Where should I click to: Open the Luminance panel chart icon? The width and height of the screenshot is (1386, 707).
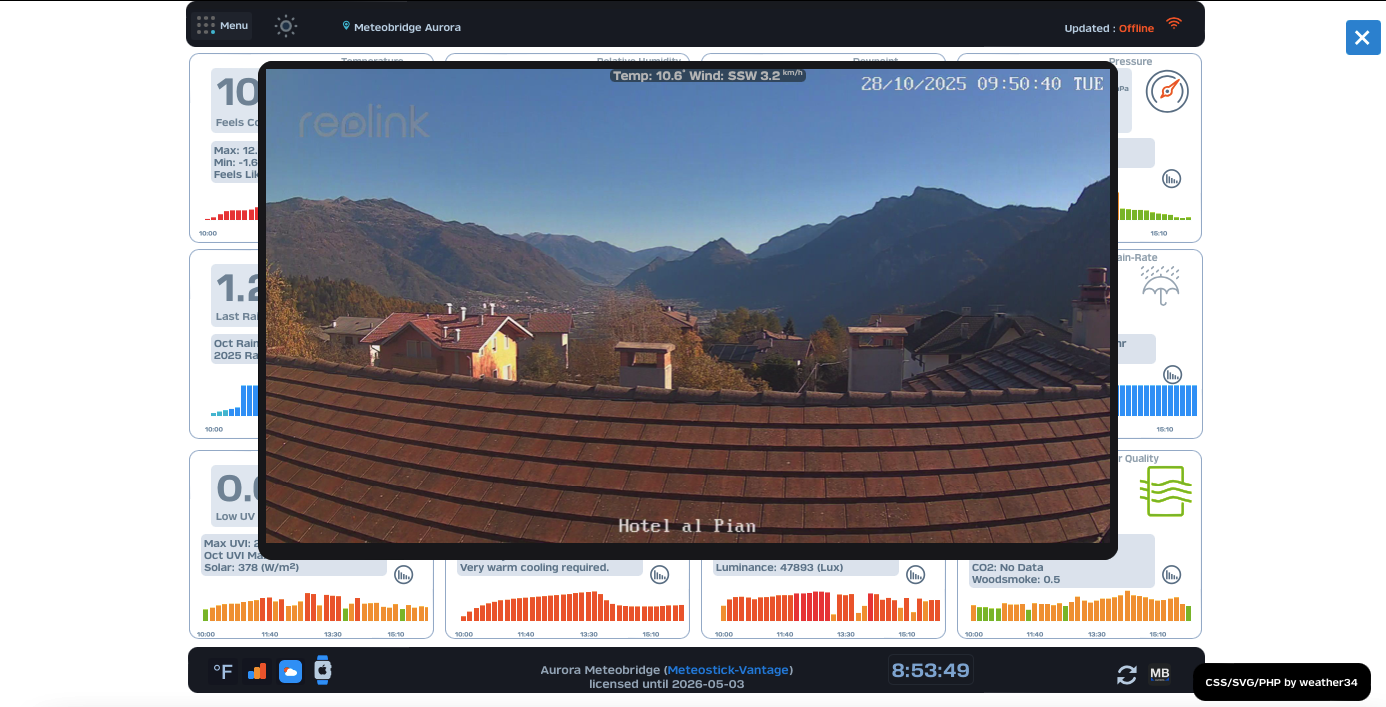pyautogui.click(x=915, y=575)
